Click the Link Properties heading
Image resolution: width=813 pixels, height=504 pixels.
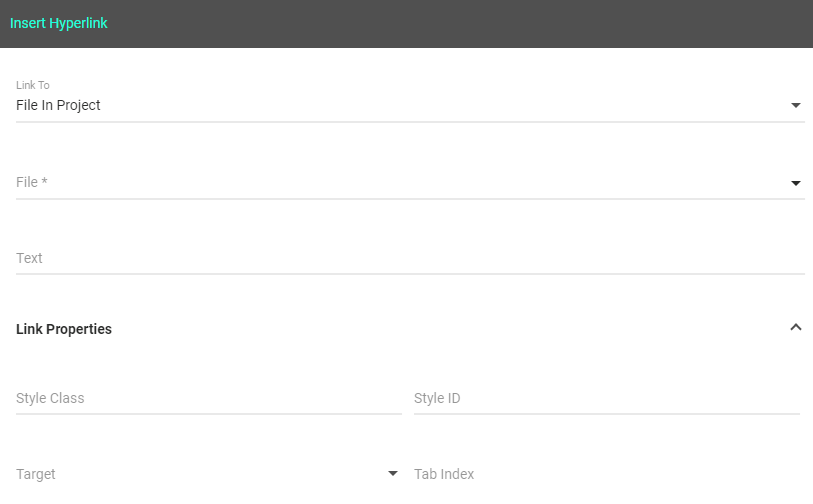(64, 329)
